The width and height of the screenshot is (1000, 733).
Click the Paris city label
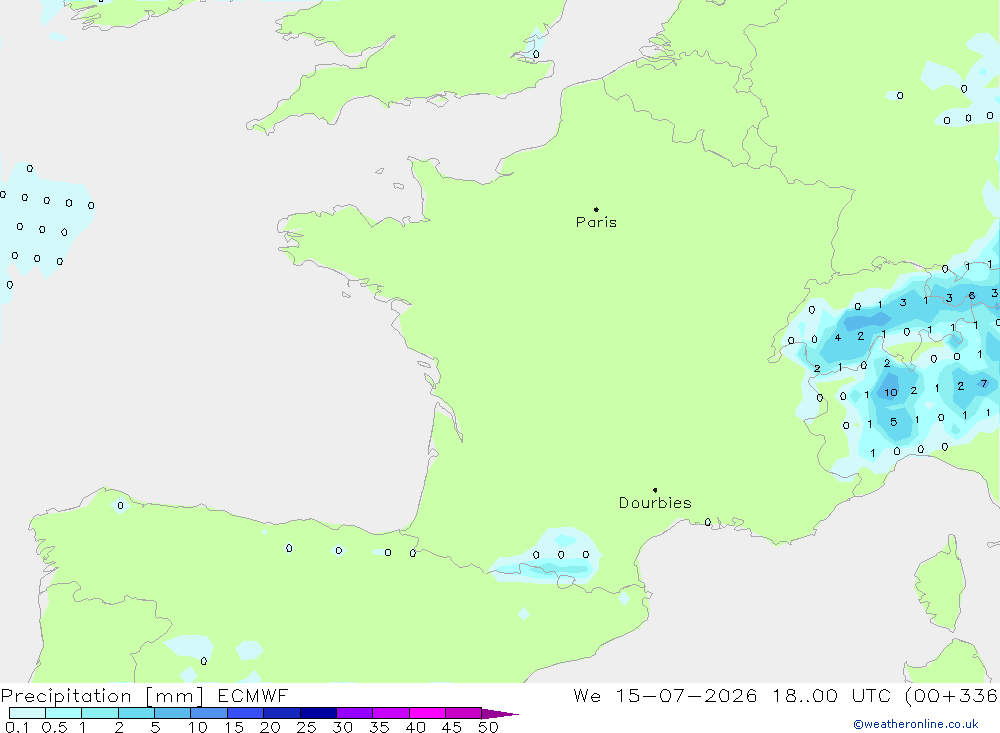pos(596,222)
